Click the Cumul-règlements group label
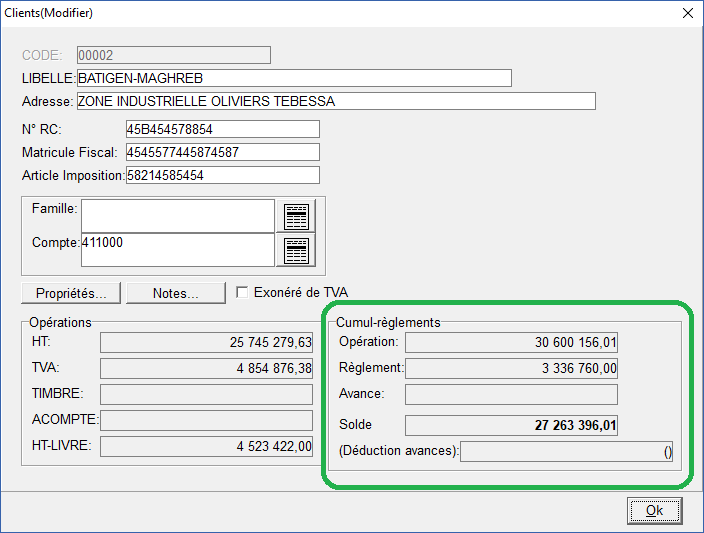Screen dimensions: 704x533 388,322
